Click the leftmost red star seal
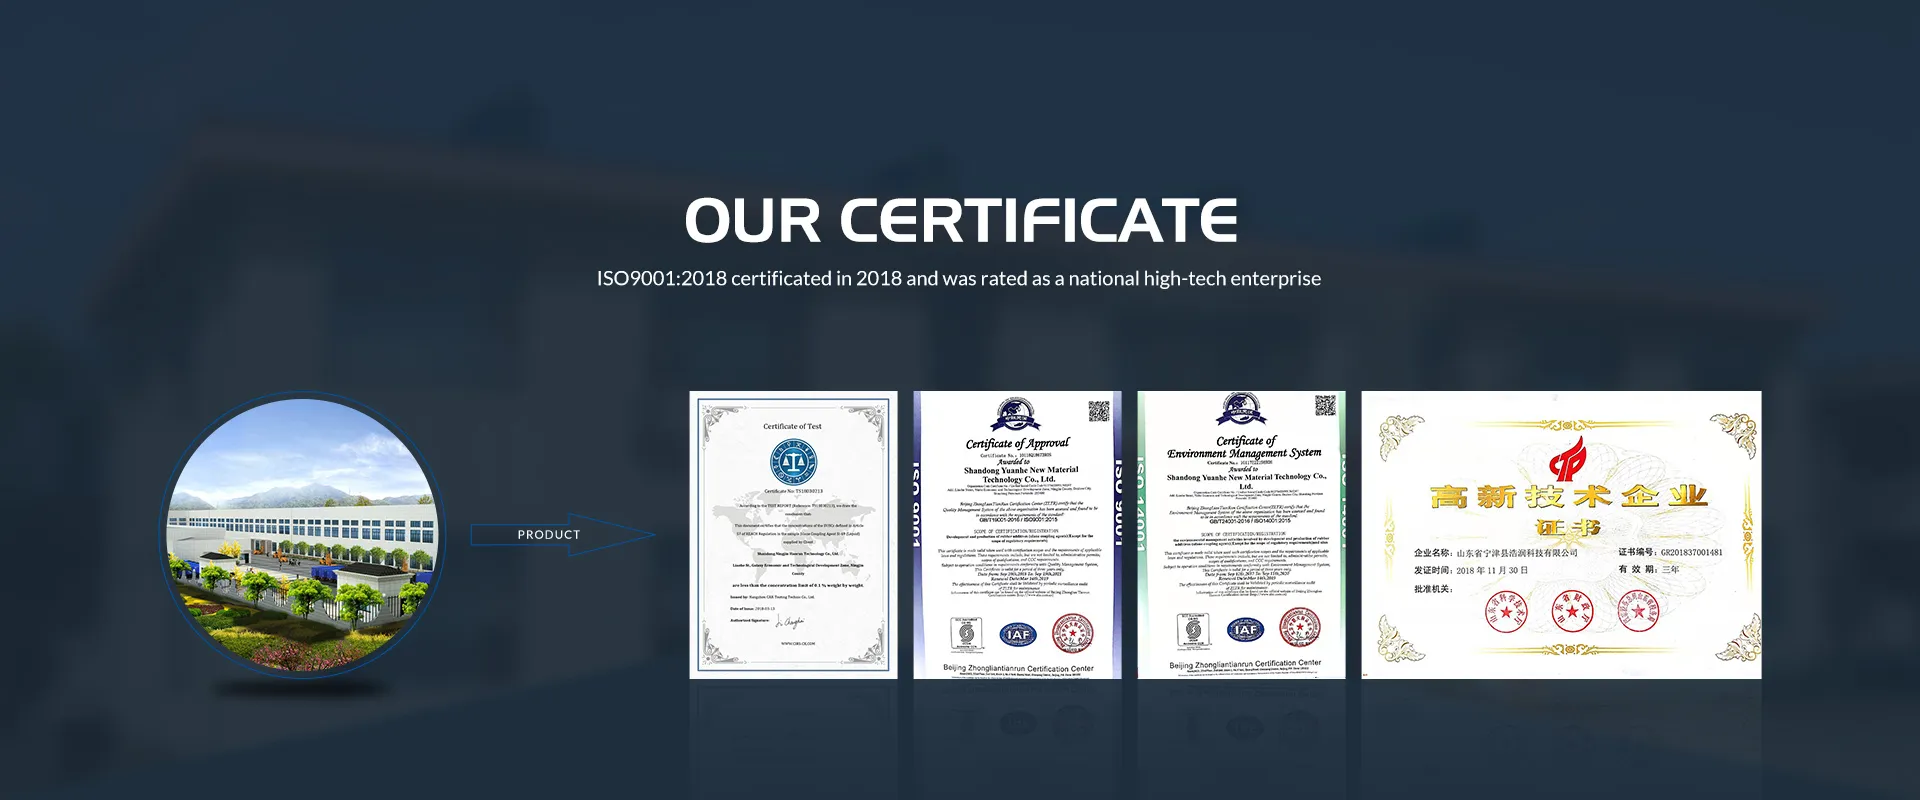The width and height of the screenshot is (1920, 800). pos(1506,611)
